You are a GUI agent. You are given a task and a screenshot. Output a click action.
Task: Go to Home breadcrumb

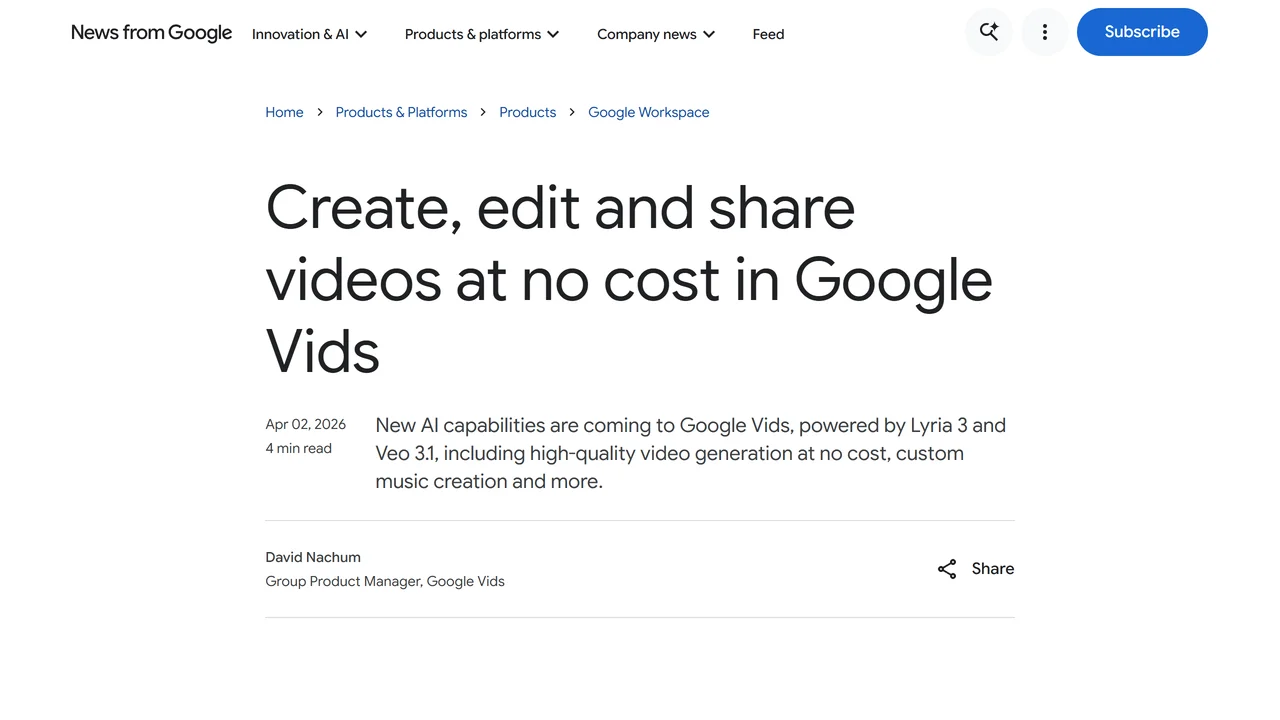pyautogui.click(x=284, y=112)
